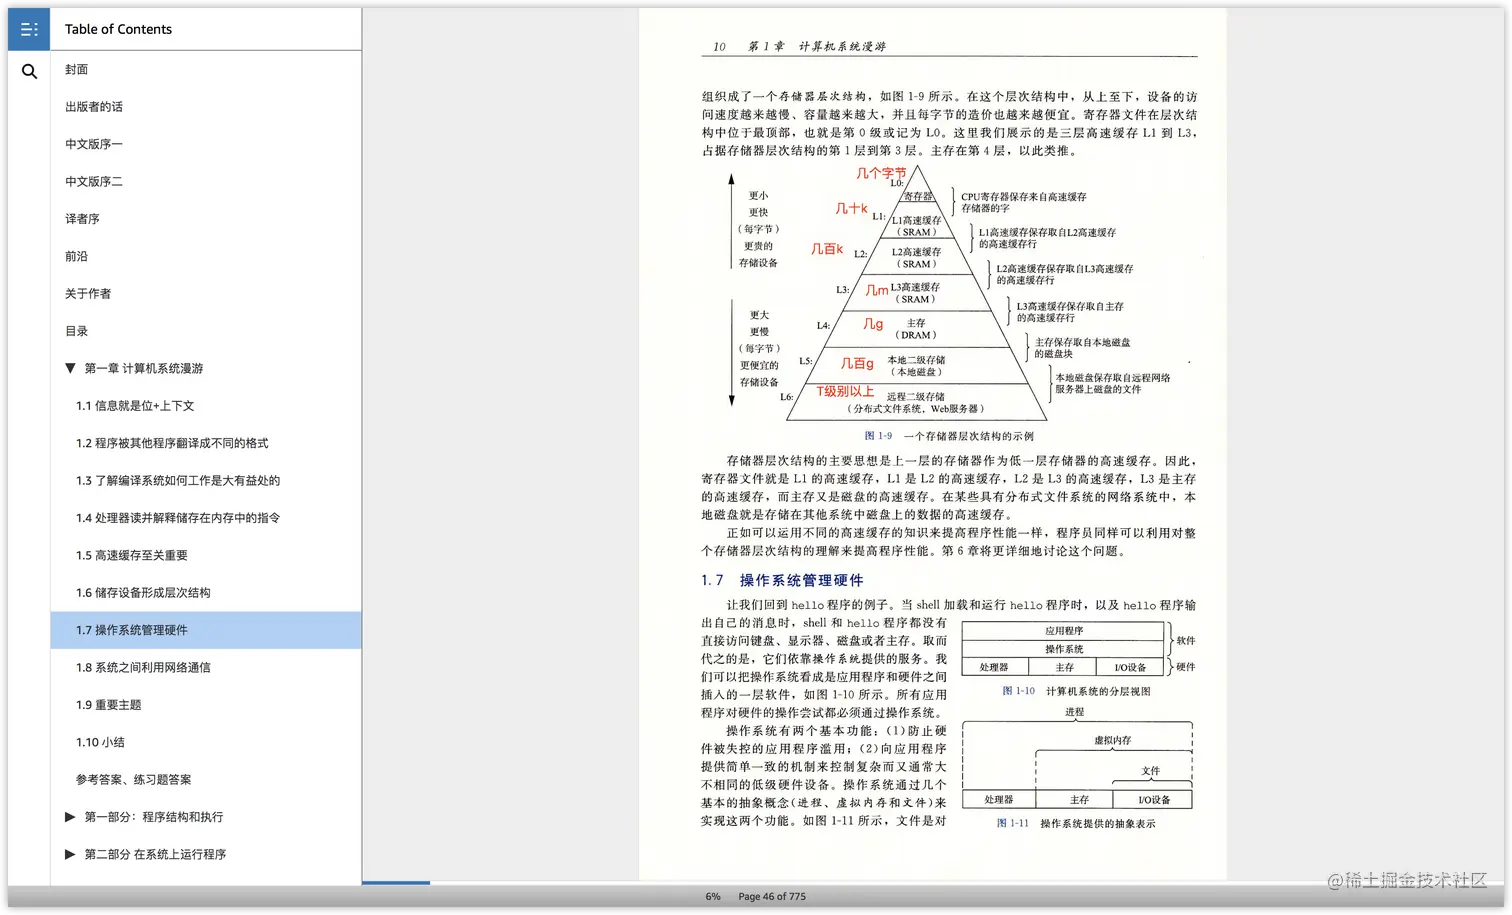Open the 前沿 entry
This screenshot has width=1512, height=915.
pos(76,256)
